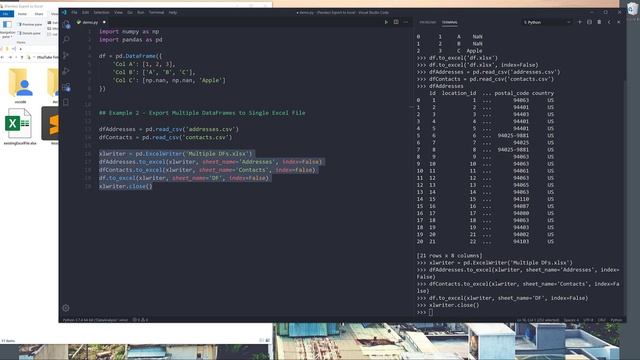Close the terminal panel with the X
Viewport: 640px width, 360px height.
[619, 22]
